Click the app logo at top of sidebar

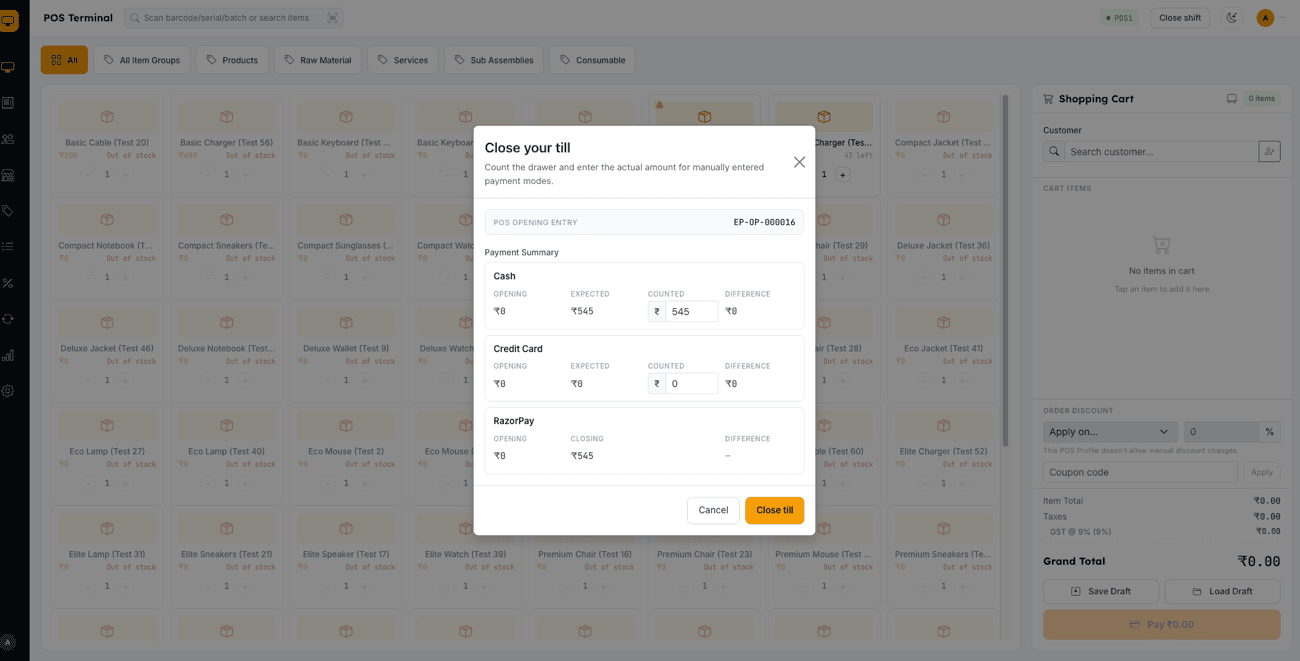[8, 20]
